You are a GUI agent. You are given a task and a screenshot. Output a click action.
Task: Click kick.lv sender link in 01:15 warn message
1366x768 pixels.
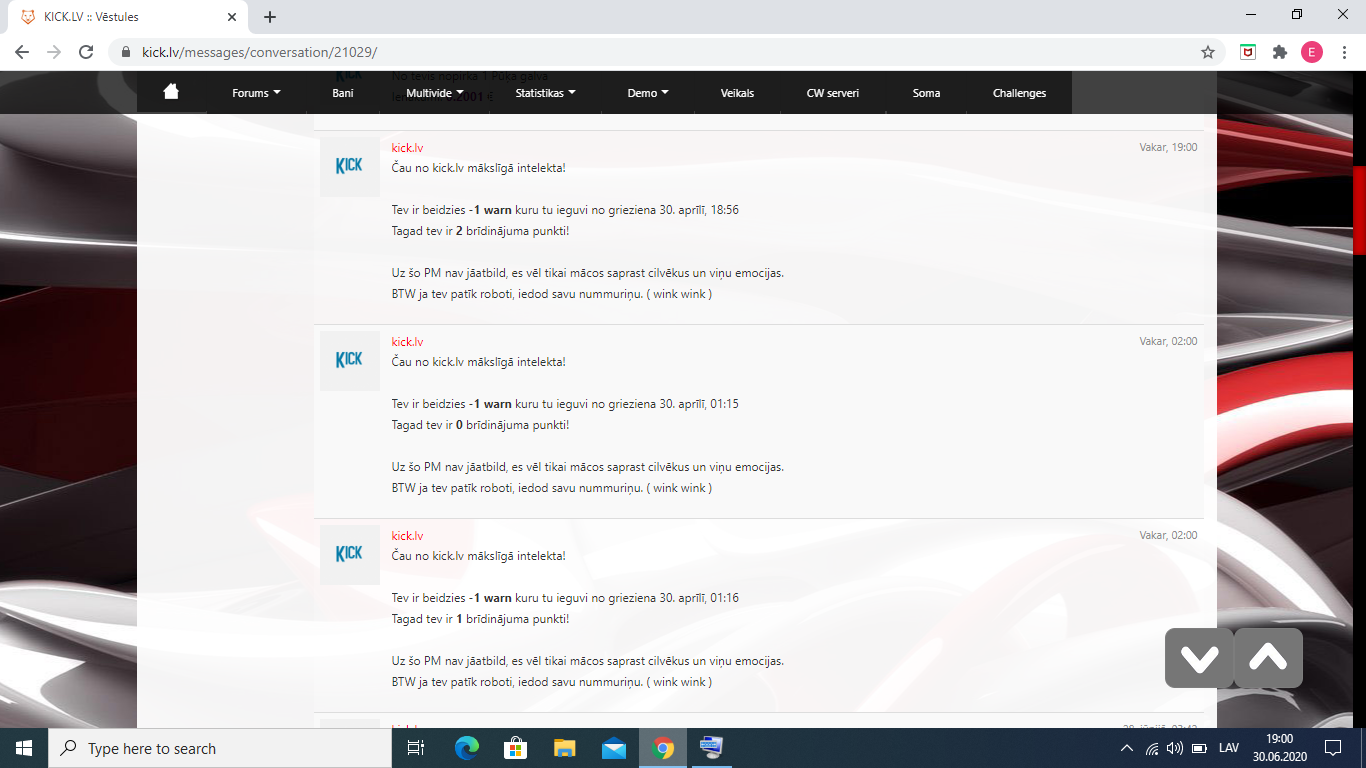[407, 341]
